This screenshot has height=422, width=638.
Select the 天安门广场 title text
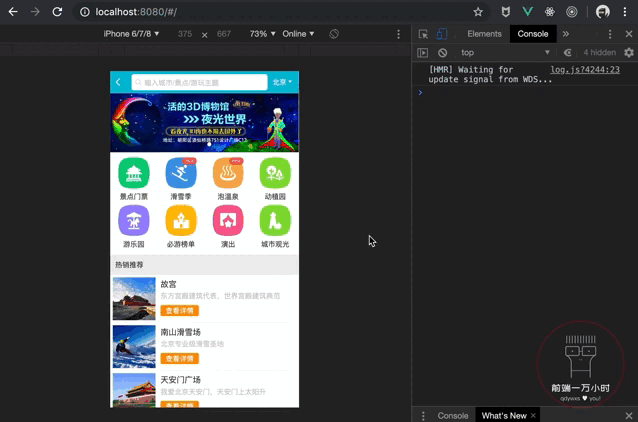180,380
